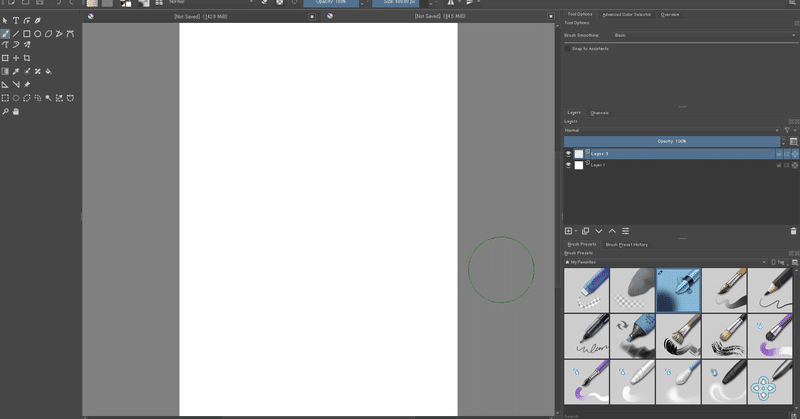The width and height of the screenshot is (800, 419).
Task: Select the Assistant tool
Action: pyautogui.click(x=5, y=85)
